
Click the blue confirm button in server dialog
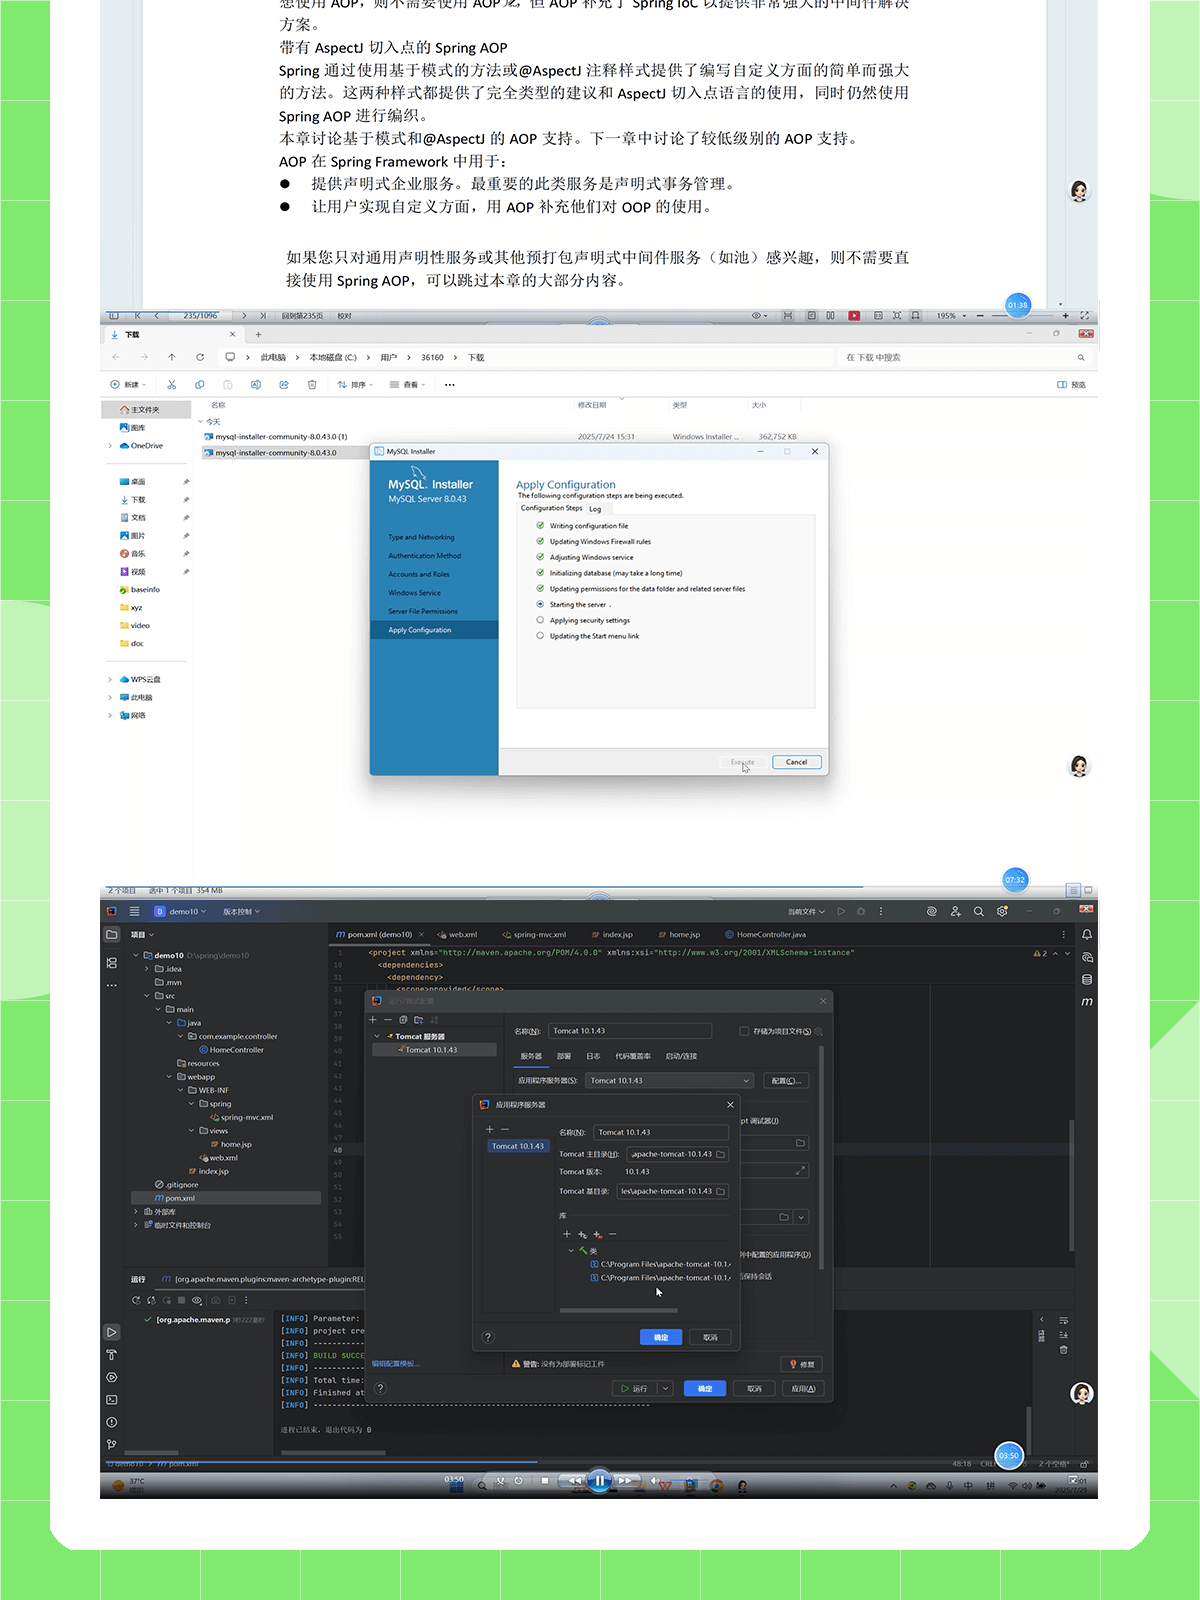pos(660,1337)
